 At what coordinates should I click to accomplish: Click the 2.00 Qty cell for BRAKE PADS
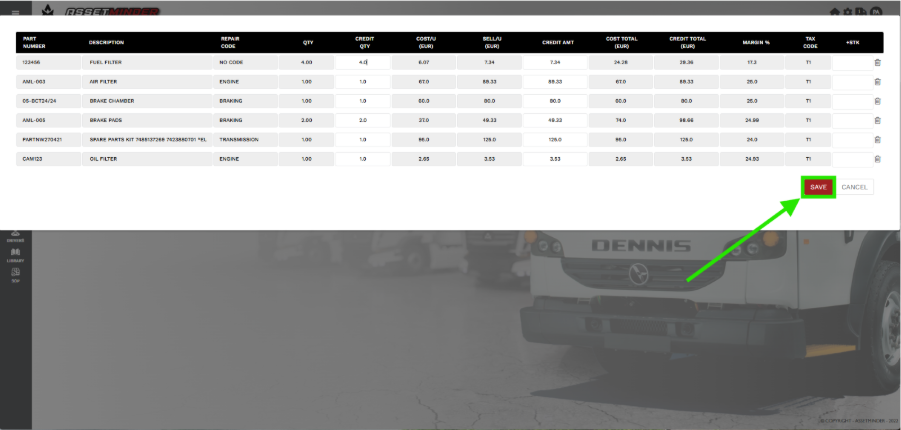coord(306,120)
